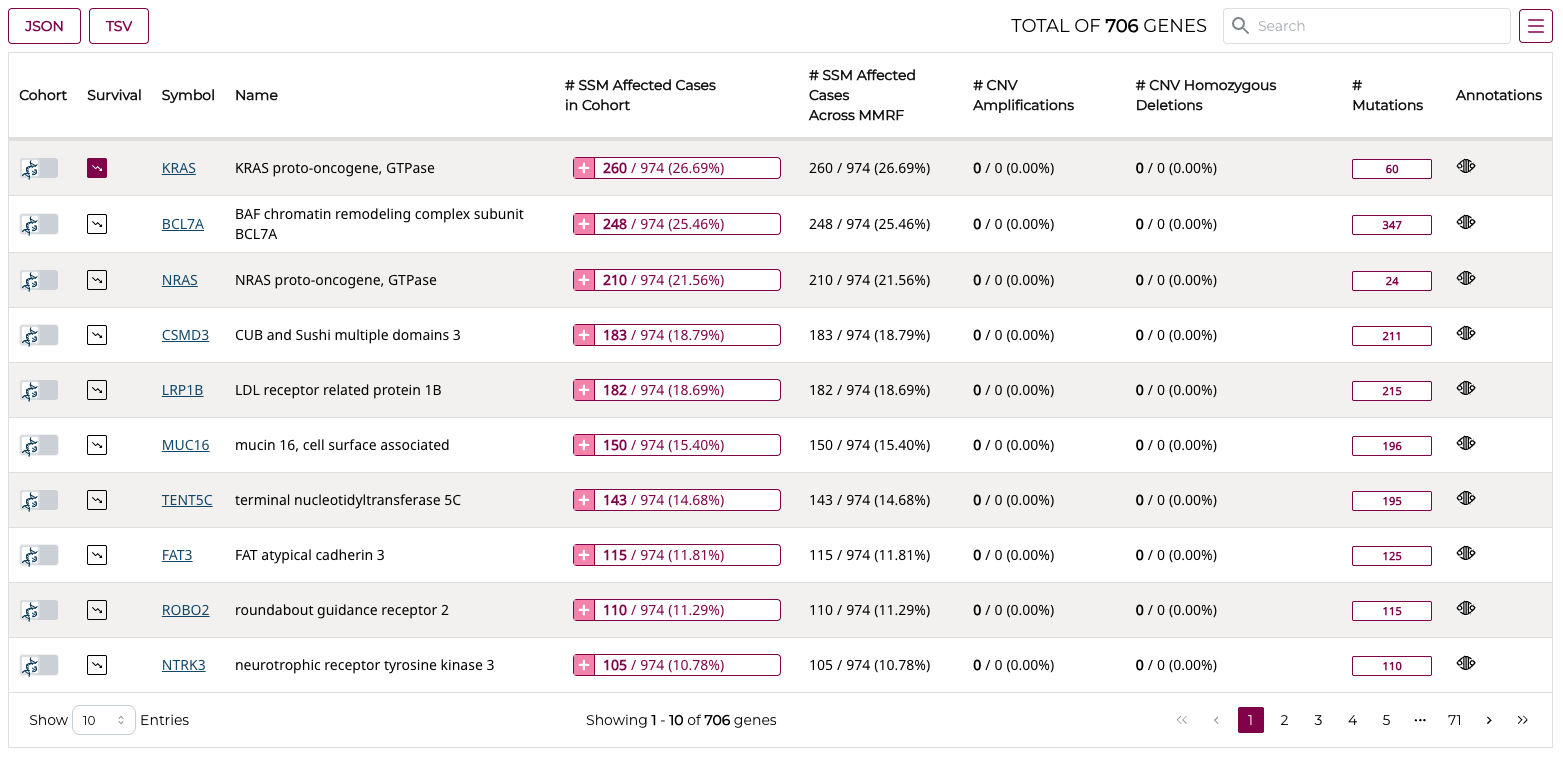Open the column settings hamburger menu
Screen dimensions: 1563x757
click(1535, 26)
